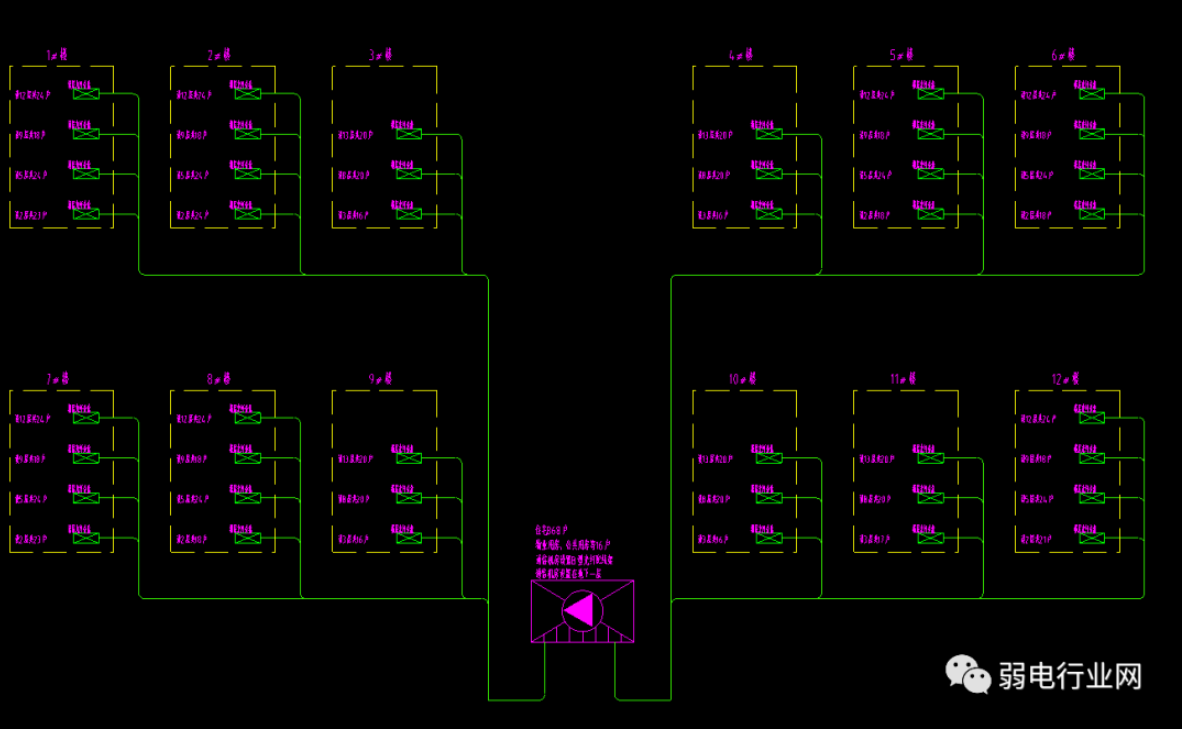1185x735 pixels.
Task: Select the bottom junction box in building 2#
Action: (x=247, y=214)
